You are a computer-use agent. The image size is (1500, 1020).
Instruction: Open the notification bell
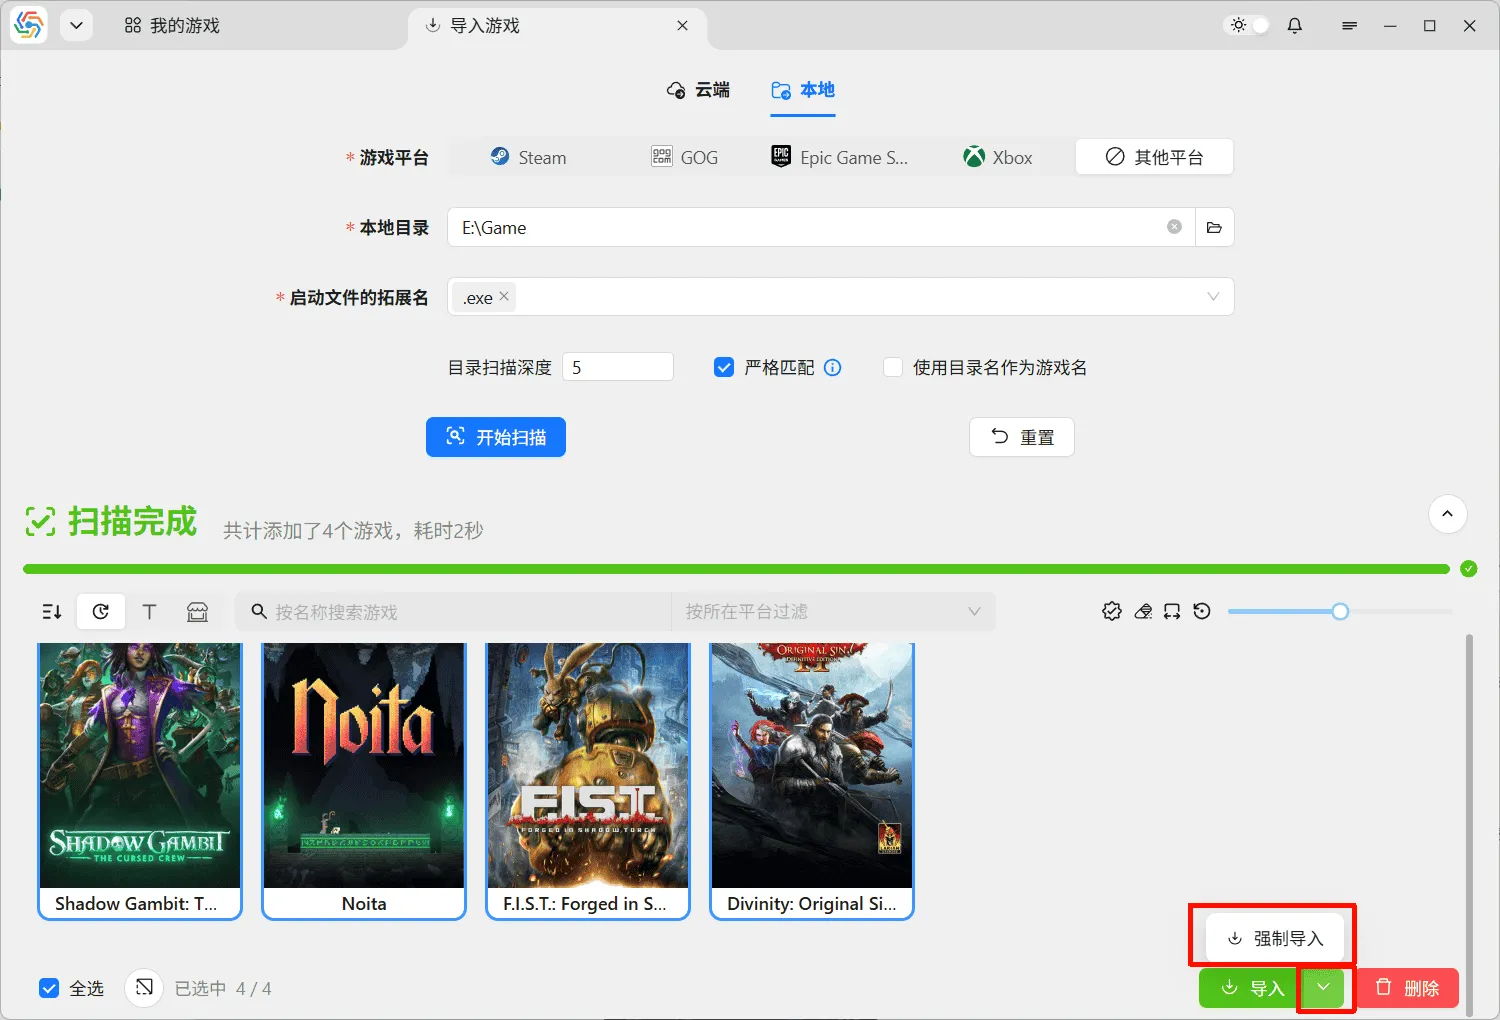(1294, 26)
